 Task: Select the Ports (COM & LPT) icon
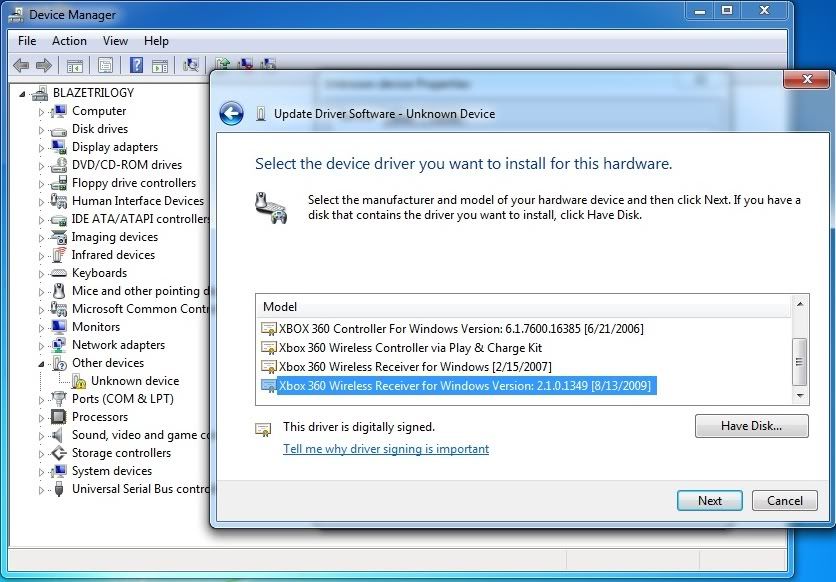(x=59, y=399)
